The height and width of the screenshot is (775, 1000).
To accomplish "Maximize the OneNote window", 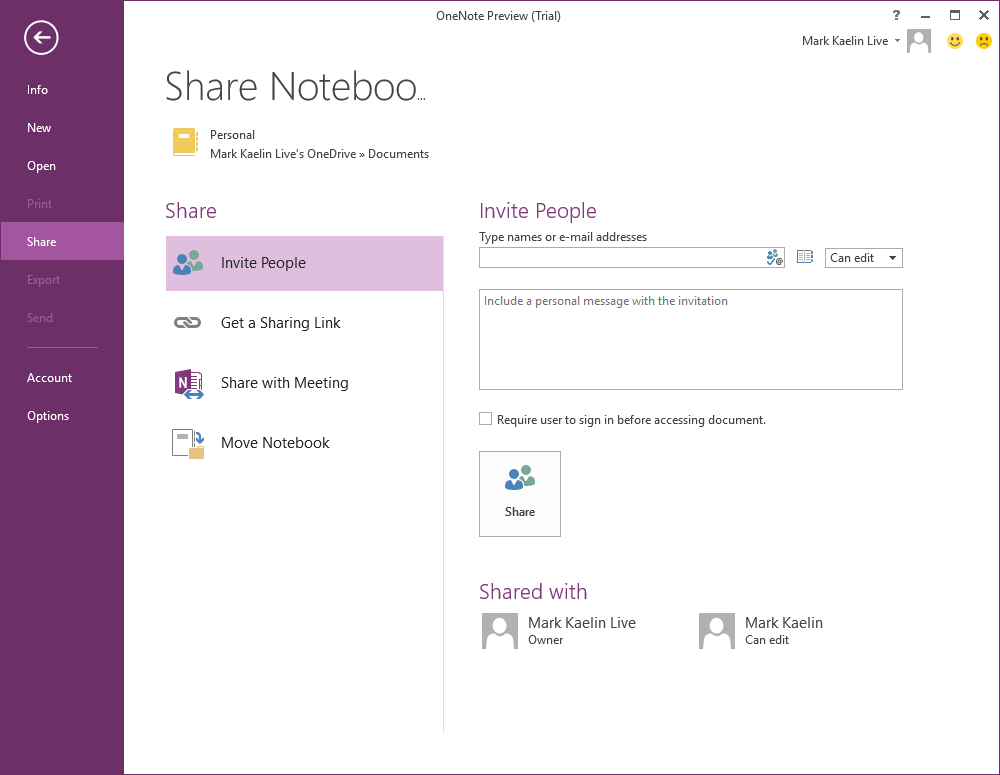I will coord(954,15).
